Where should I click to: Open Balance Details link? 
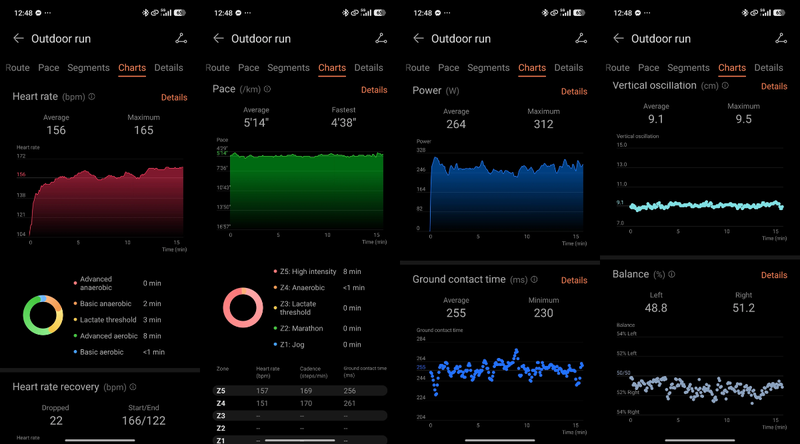pos(774,275)
